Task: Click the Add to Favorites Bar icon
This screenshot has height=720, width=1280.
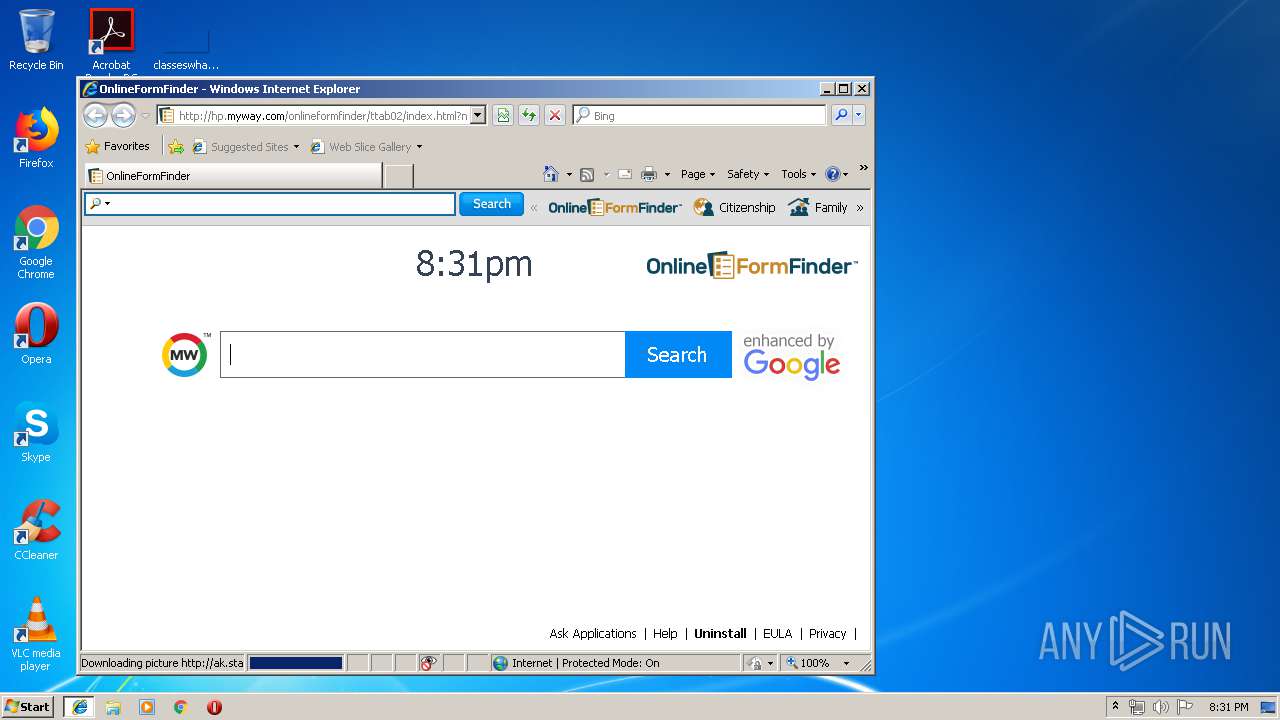Action: point(176,147)
